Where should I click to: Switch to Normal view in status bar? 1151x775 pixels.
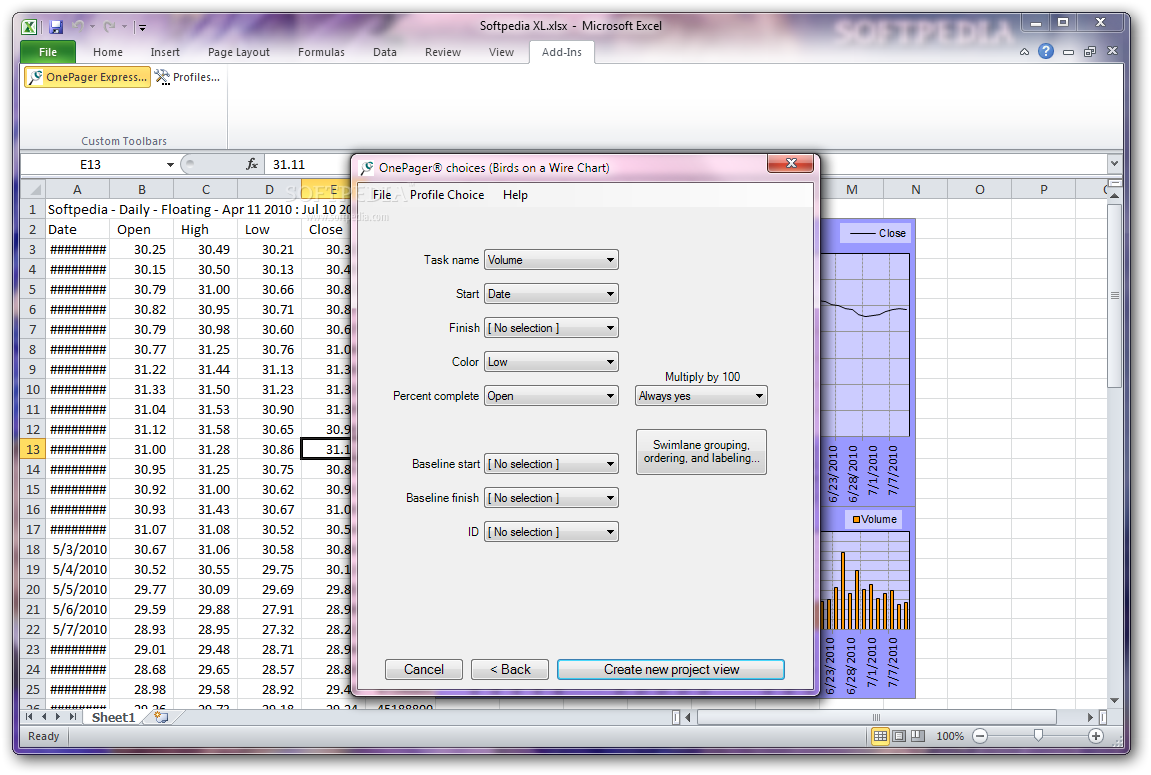click(879, 736)
